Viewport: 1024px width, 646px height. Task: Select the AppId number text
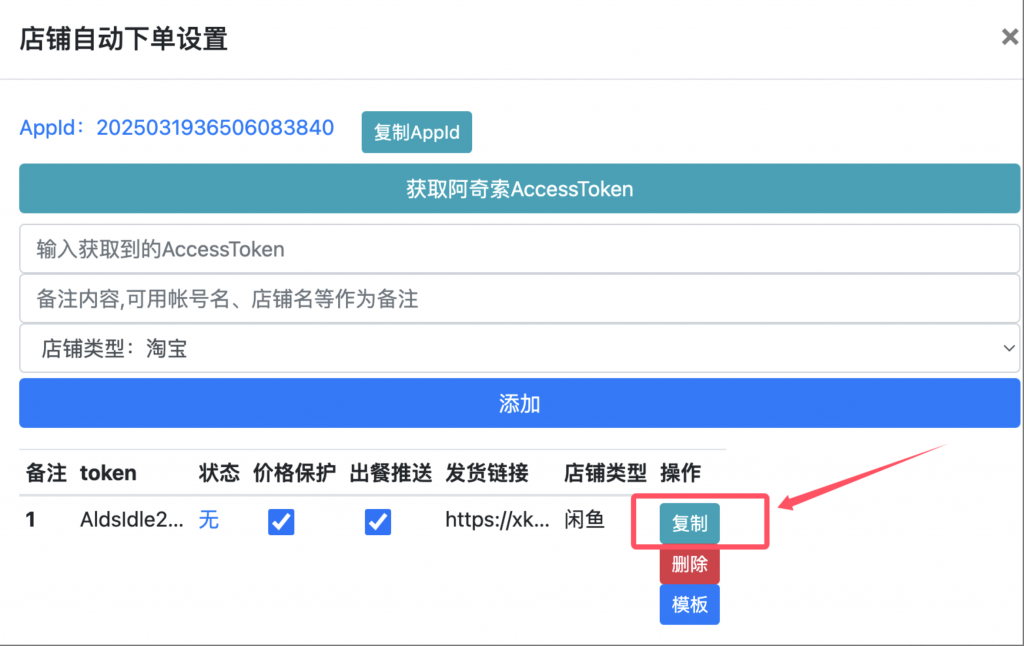pyautogui.click(x=215, y=127)
